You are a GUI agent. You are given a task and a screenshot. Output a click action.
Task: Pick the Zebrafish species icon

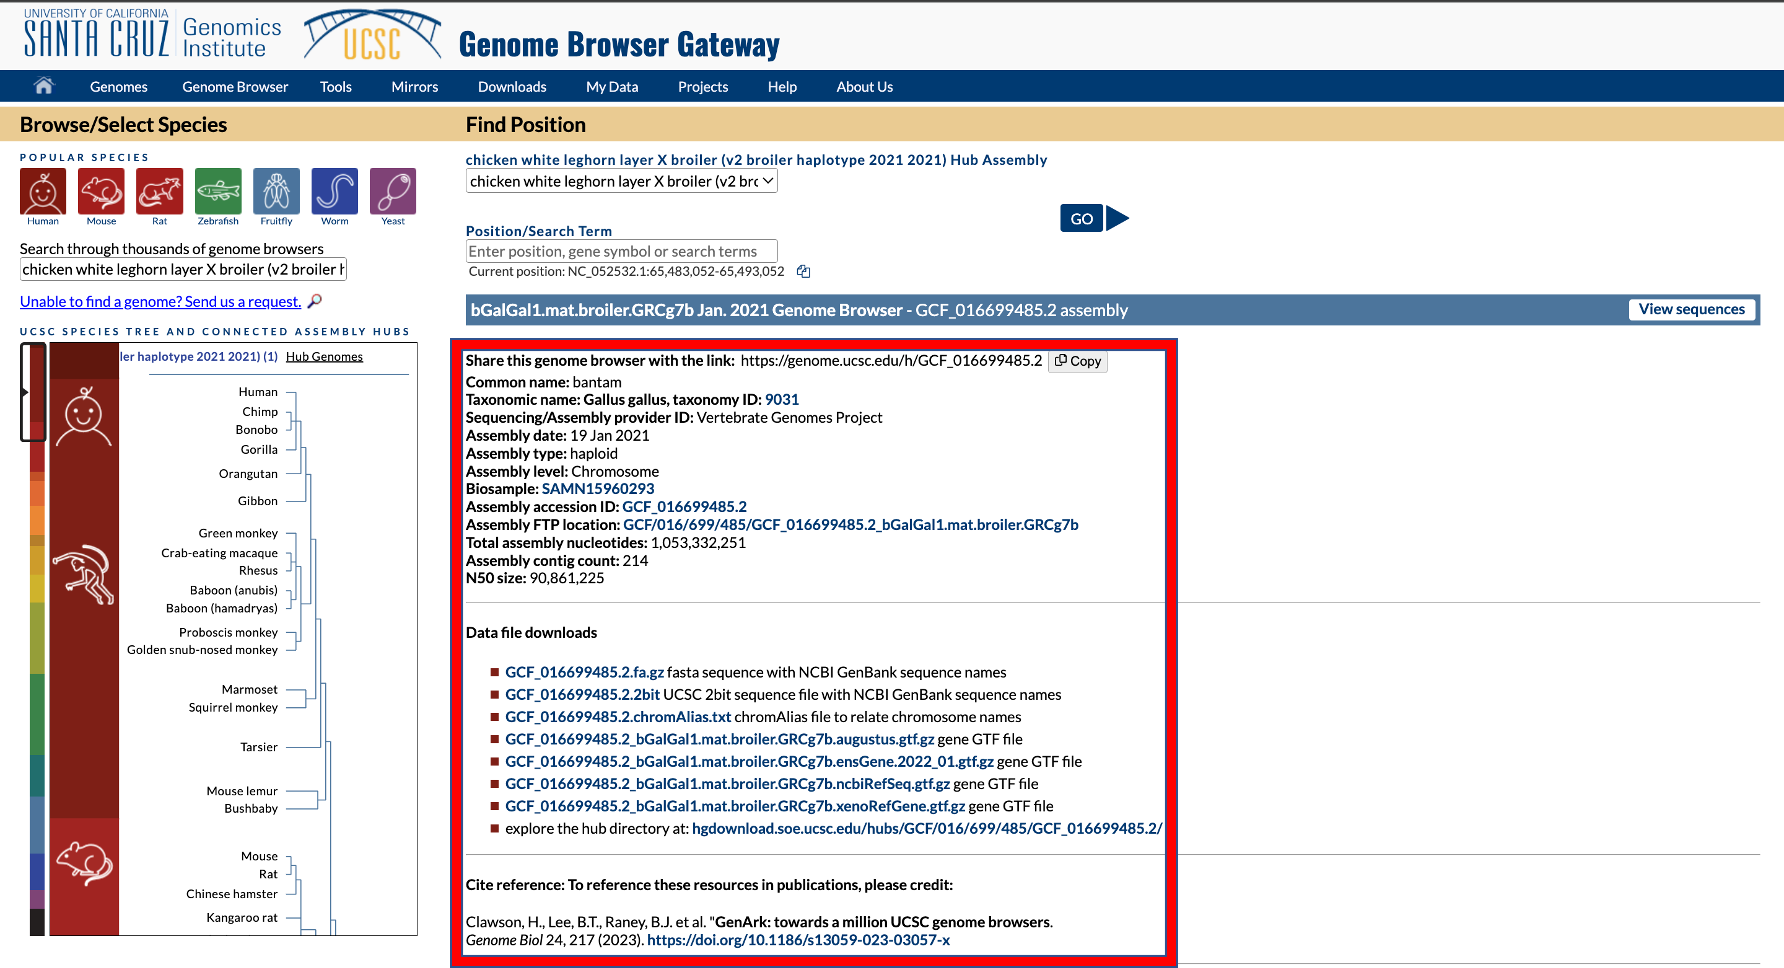pyautogui.click(x=218, y=191)
